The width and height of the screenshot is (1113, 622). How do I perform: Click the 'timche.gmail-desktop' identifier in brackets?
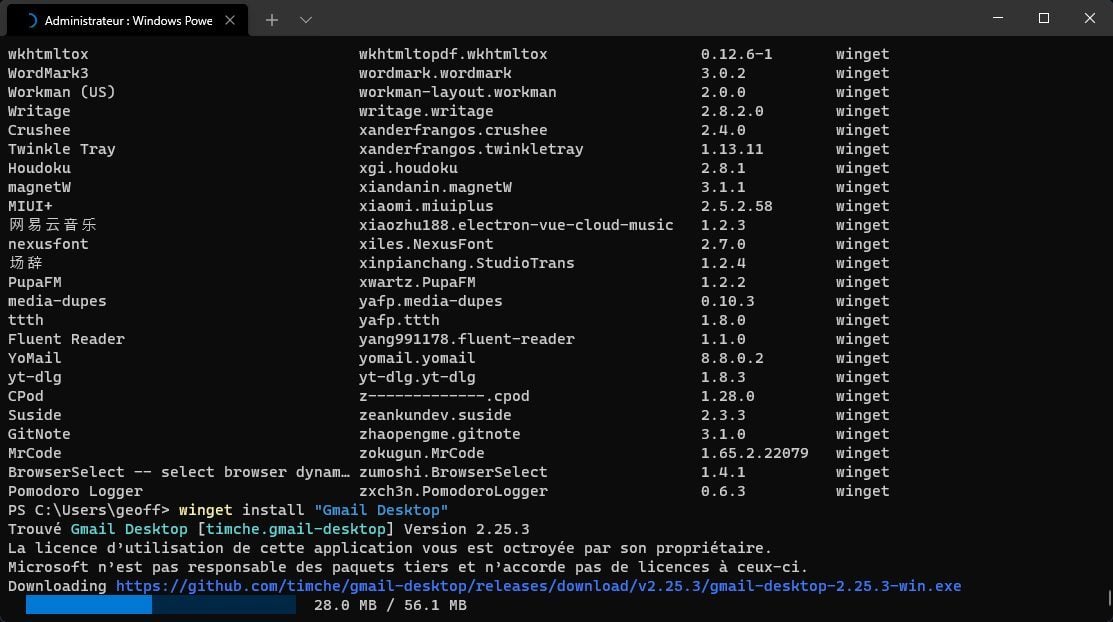click(295, 530)
